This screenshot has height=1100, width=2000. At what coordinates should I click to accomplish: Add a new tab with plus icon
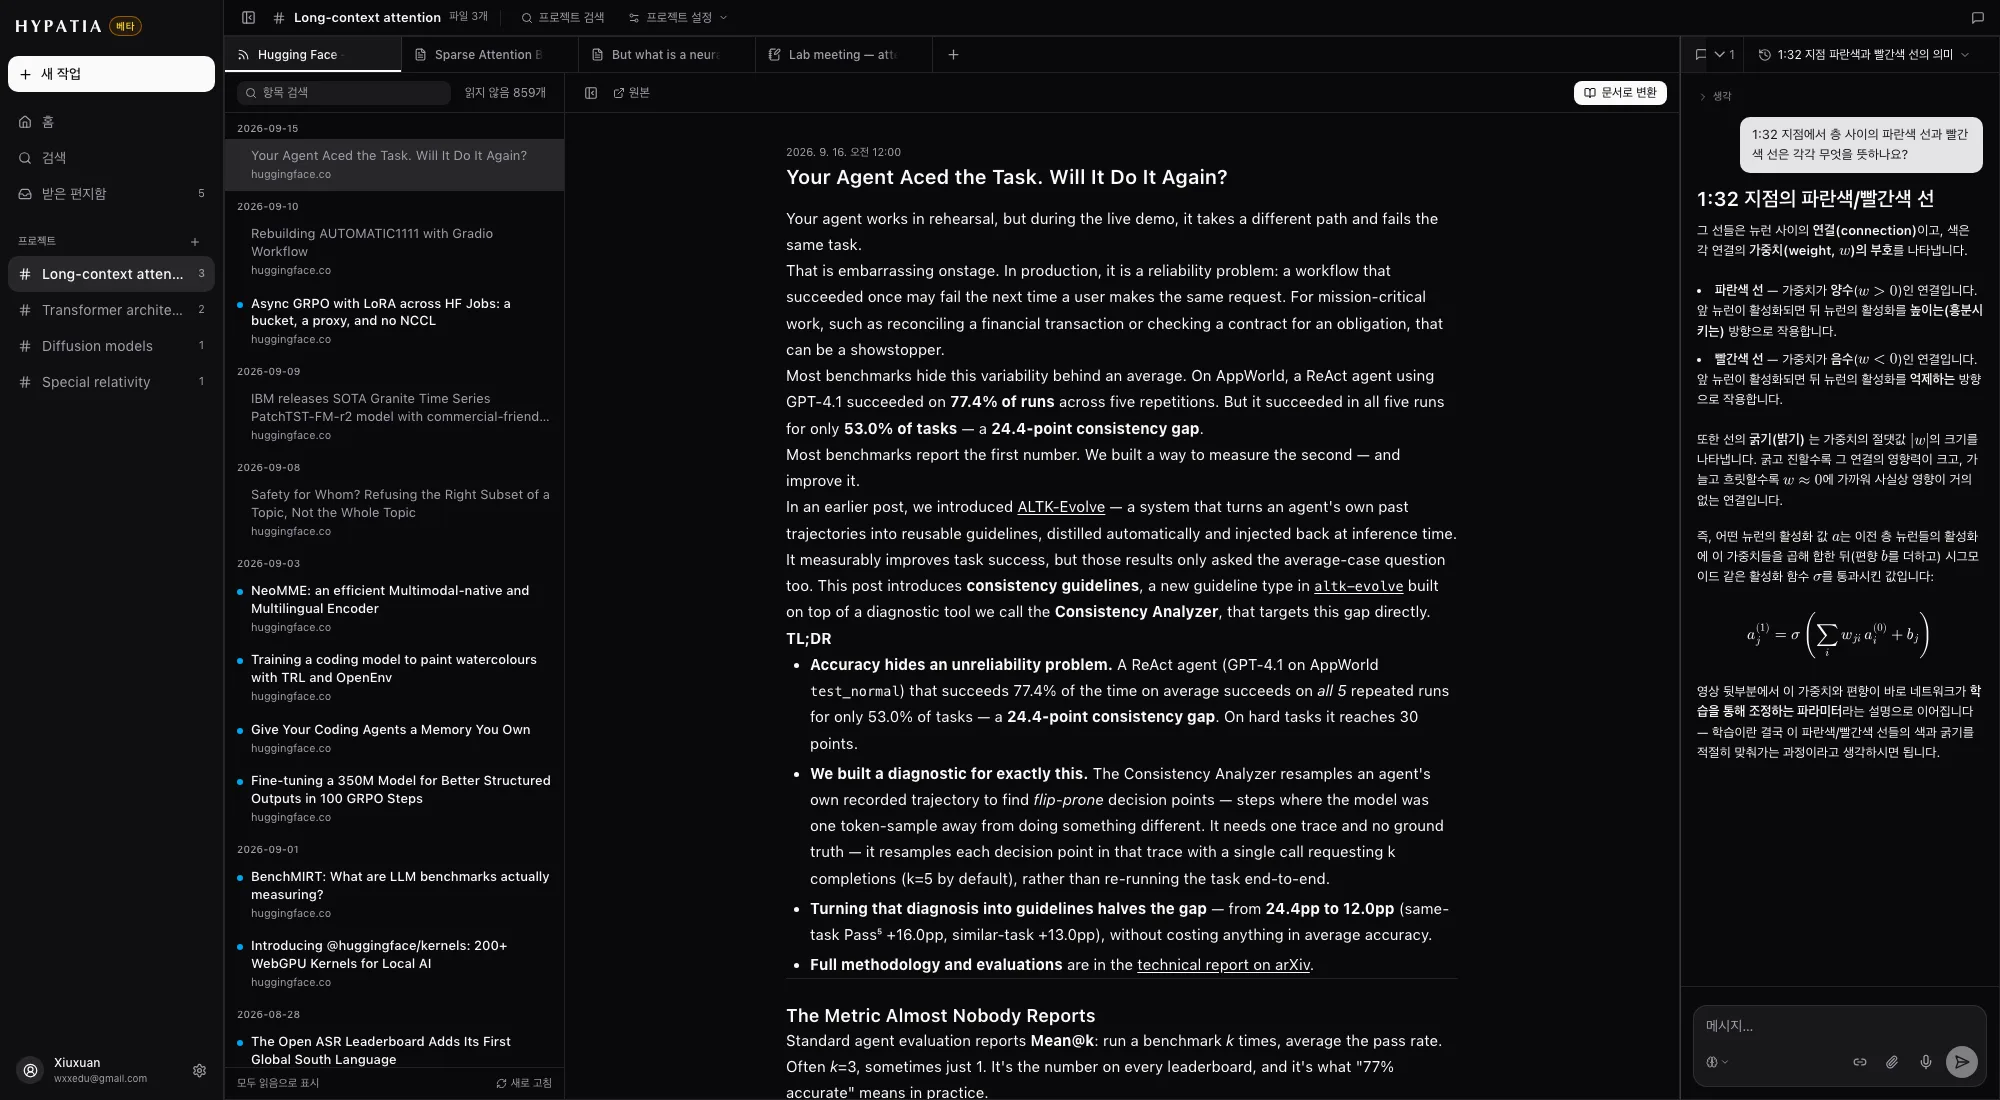pos(953,55)
